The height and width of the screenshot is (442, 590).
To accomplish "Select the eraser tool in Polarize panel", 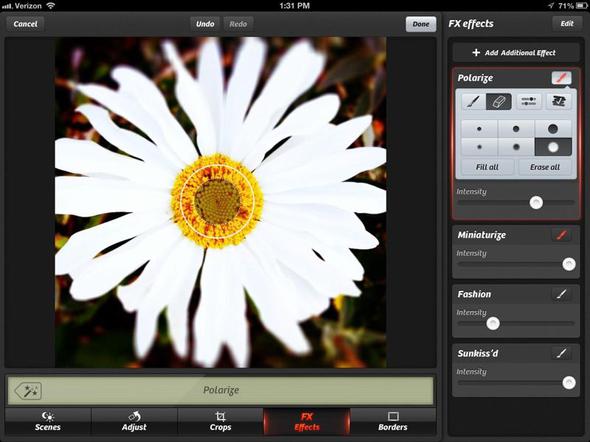I will [499, 102].
